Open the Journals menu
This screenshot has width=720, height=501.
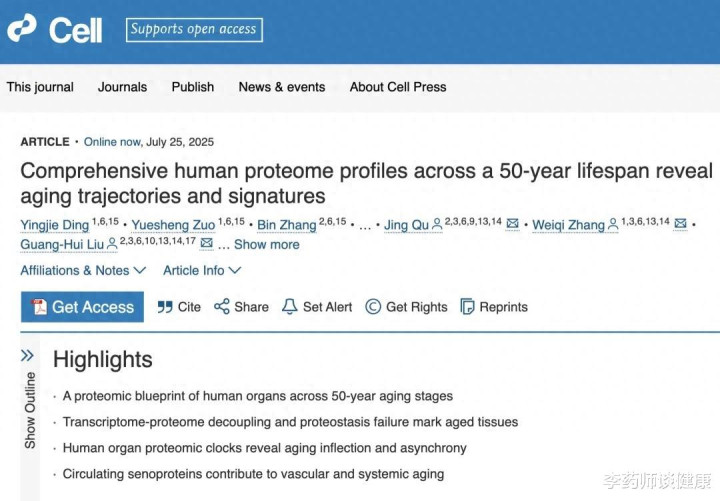[122, 87]
